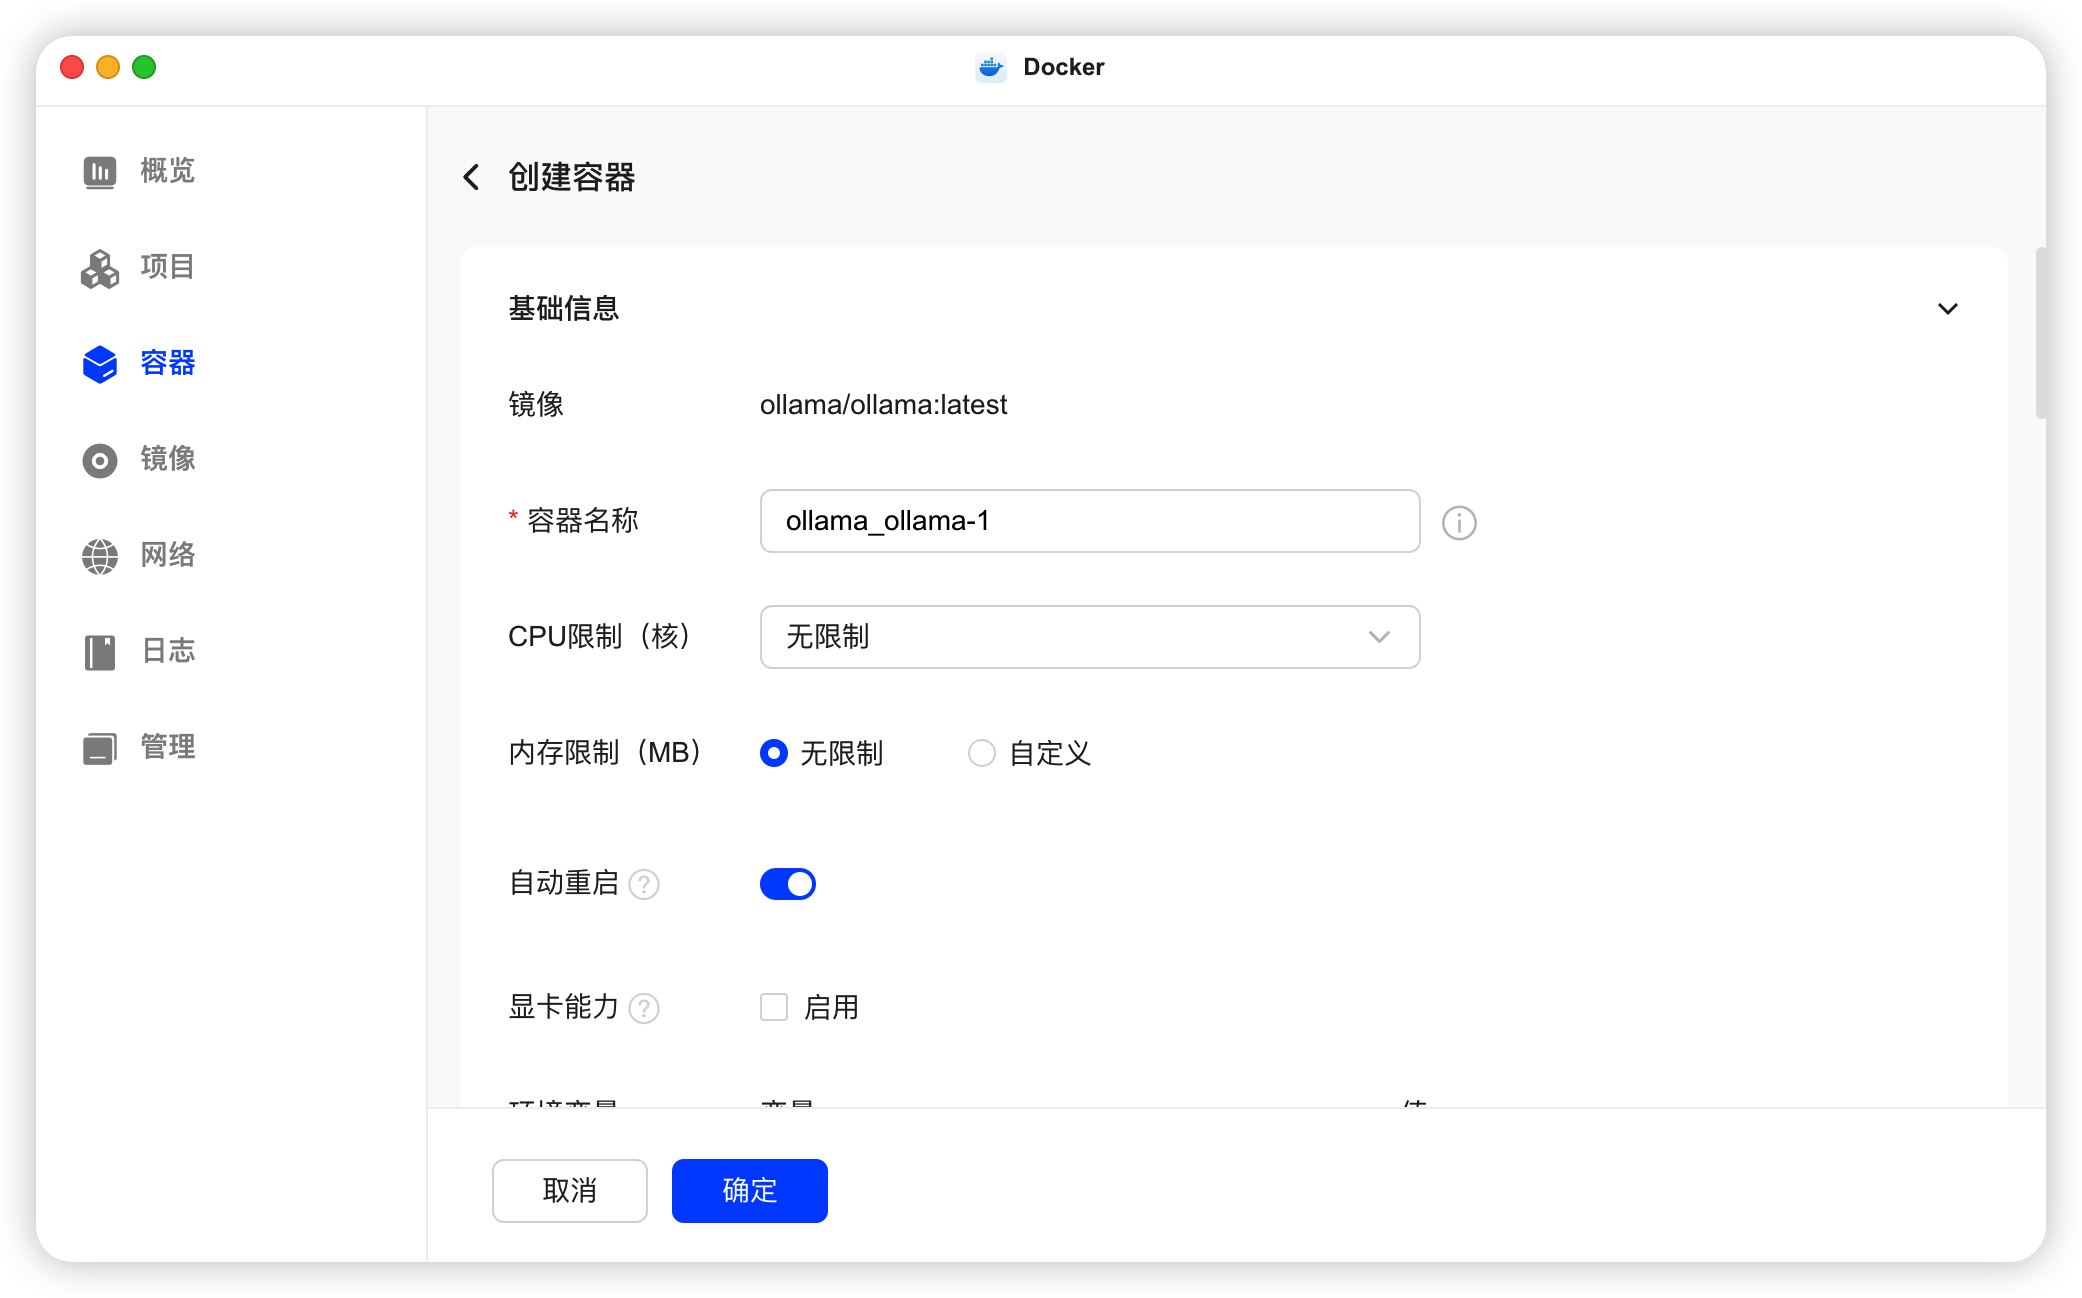Viewport: 2082px width, 1298px height.
Task: Click help icon next to 自动重启
Action: coord(644,885)
